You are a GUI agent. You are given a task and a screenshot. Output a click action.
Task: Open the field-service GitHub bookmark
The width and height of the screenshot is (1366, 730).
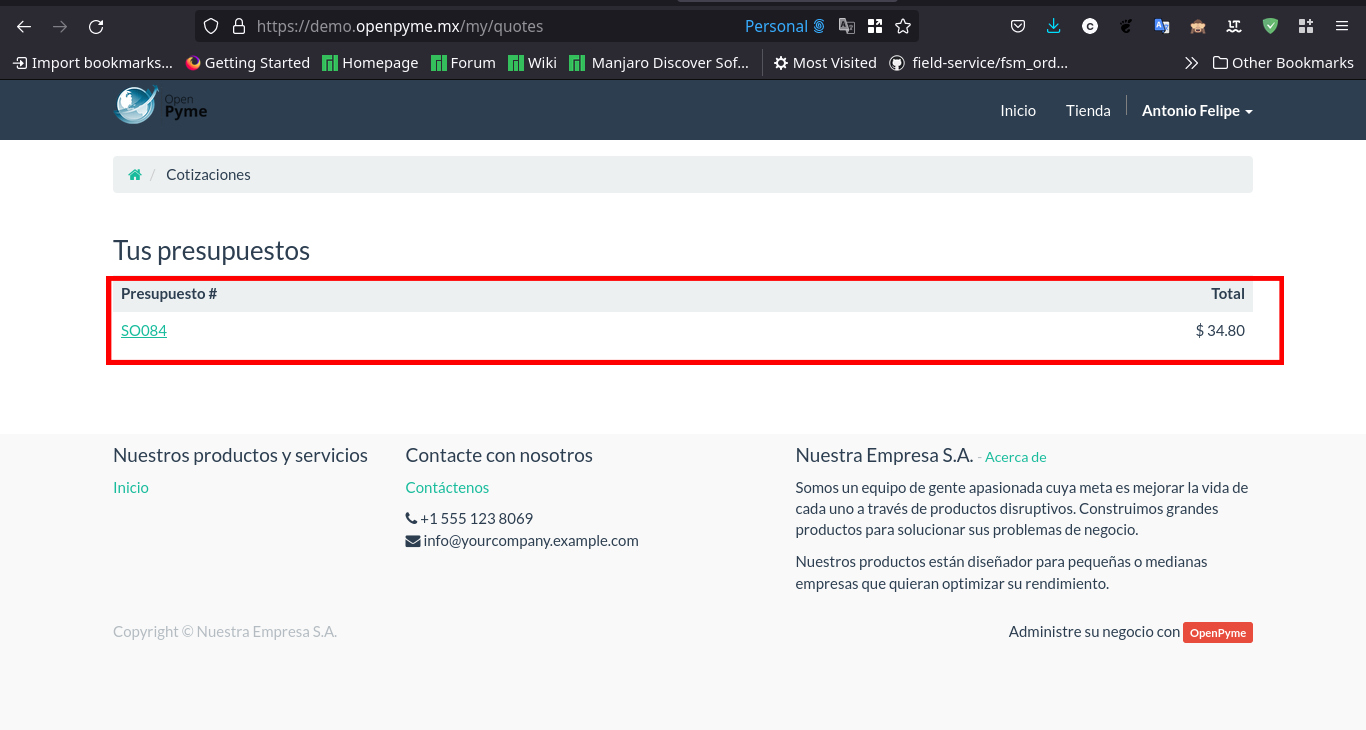[979, 63]
